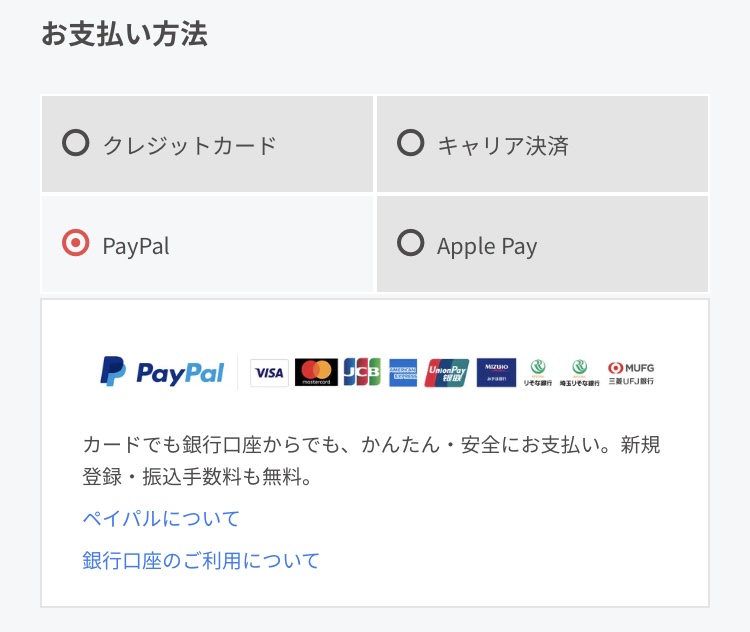Screen dimensions: 750x632
Task: Click the American Express icon
Action: pyautogui.click(x=403, y=372)
